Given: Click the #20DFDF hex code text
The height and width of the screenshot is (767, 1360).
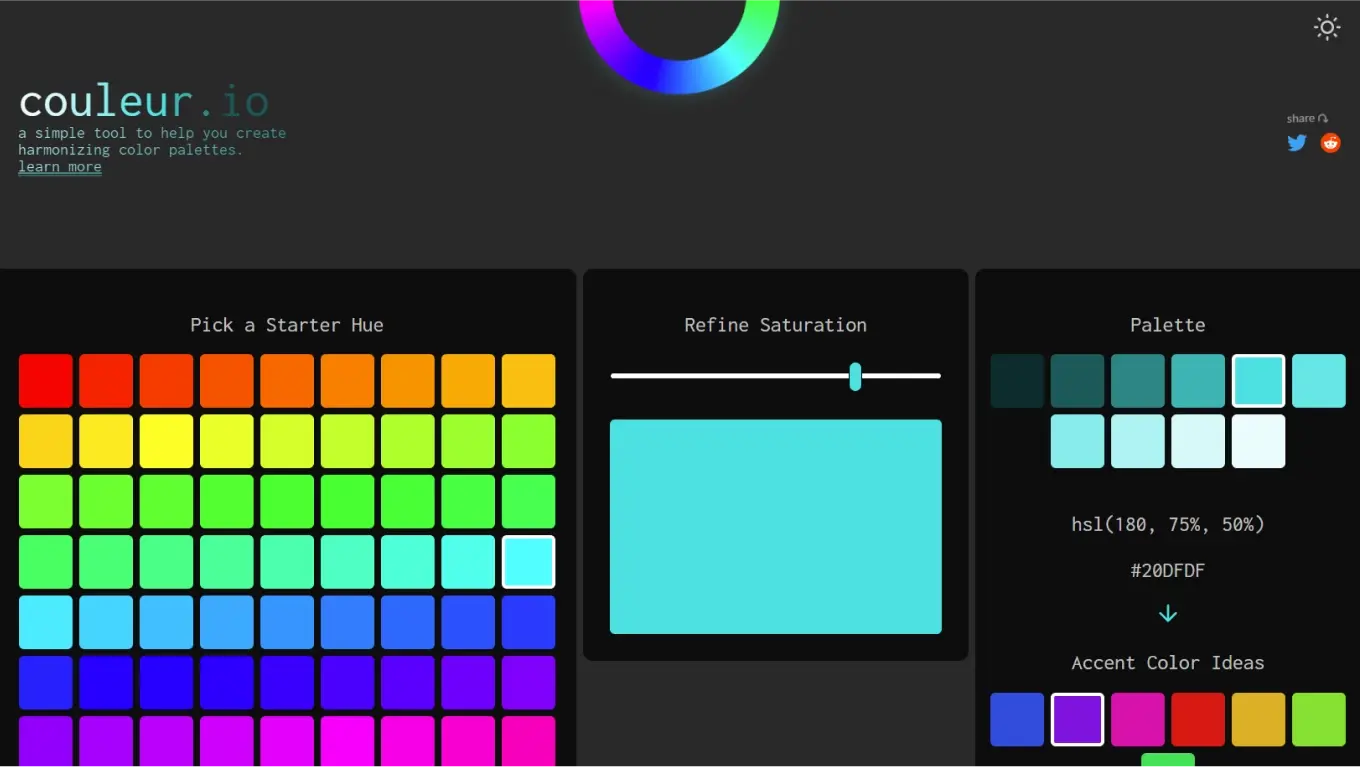Looking at the screenshot, I should pos(1167,571).
